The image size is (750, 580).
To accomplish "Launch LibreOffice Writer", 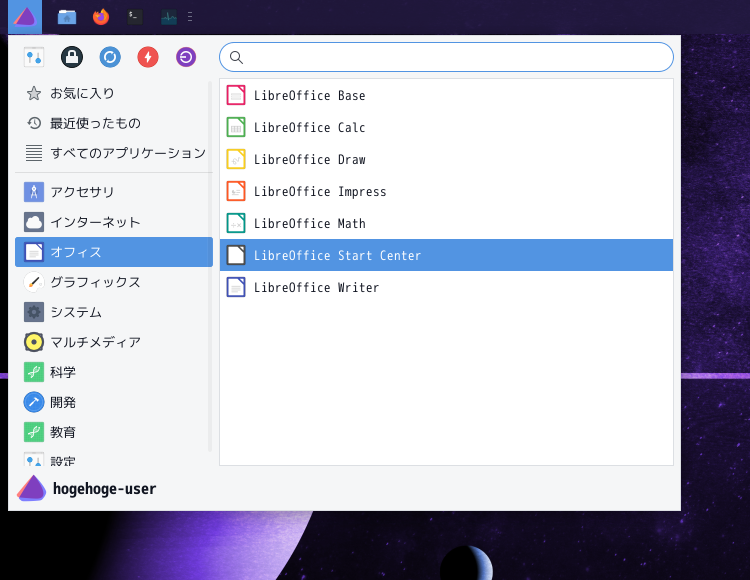I will pos(446,287).
